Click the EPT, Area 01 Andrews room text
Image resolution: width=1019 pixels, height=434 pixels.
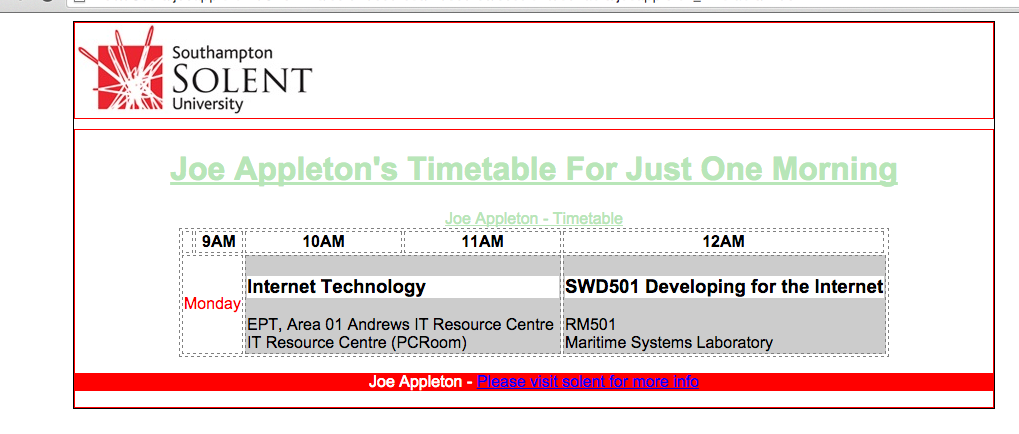pyautogui.click(x=400, y=325)
